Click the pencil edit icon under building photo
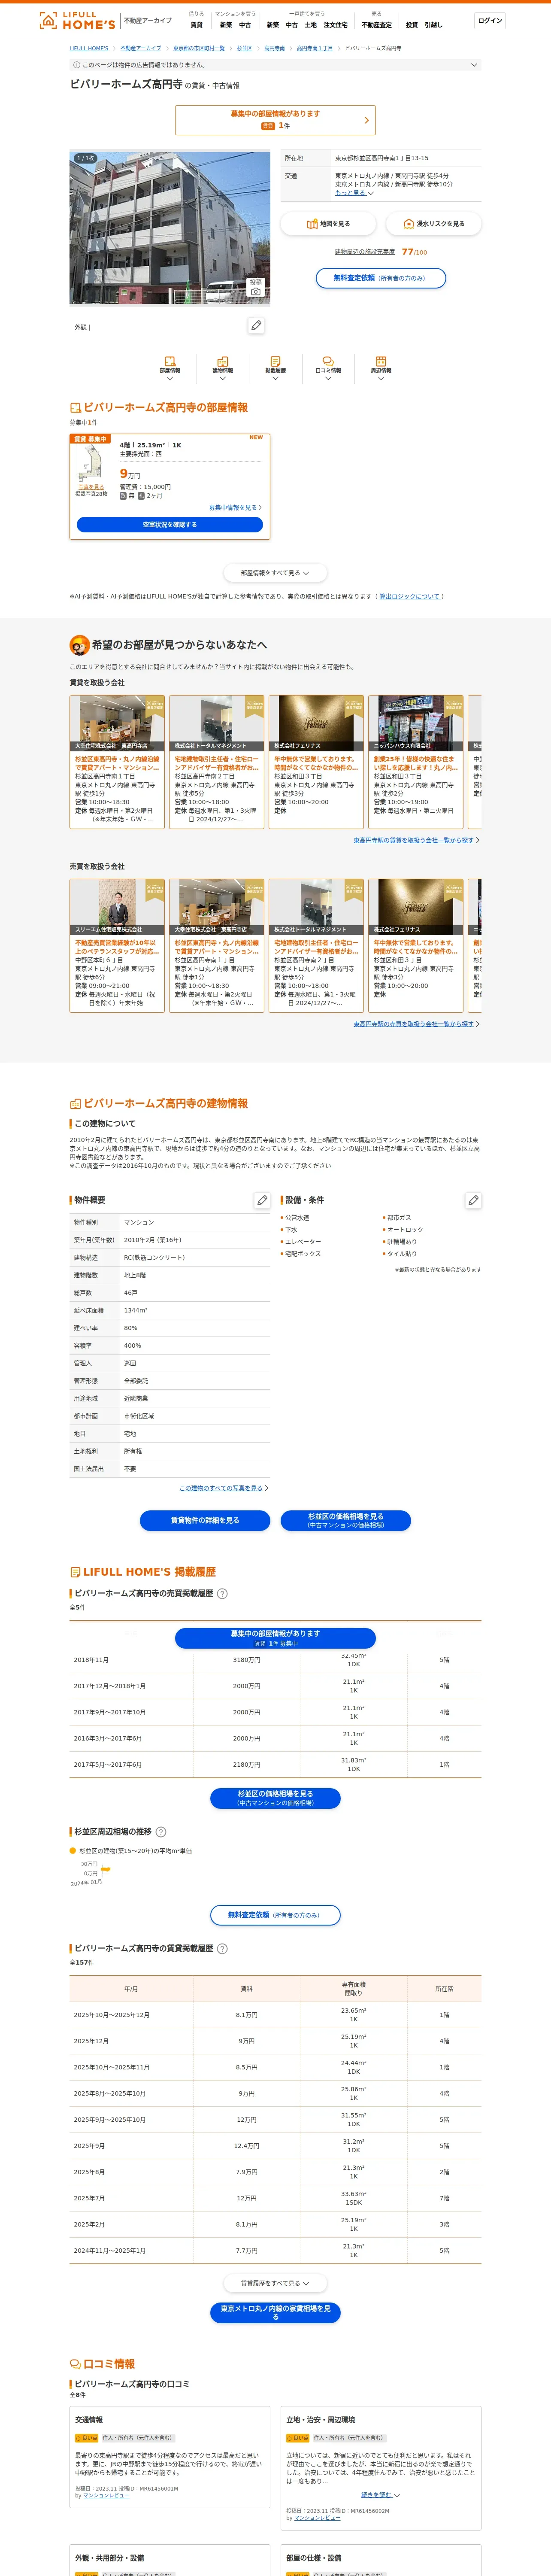This screenshot has height=2576, width=551. [x=256, y=325]
